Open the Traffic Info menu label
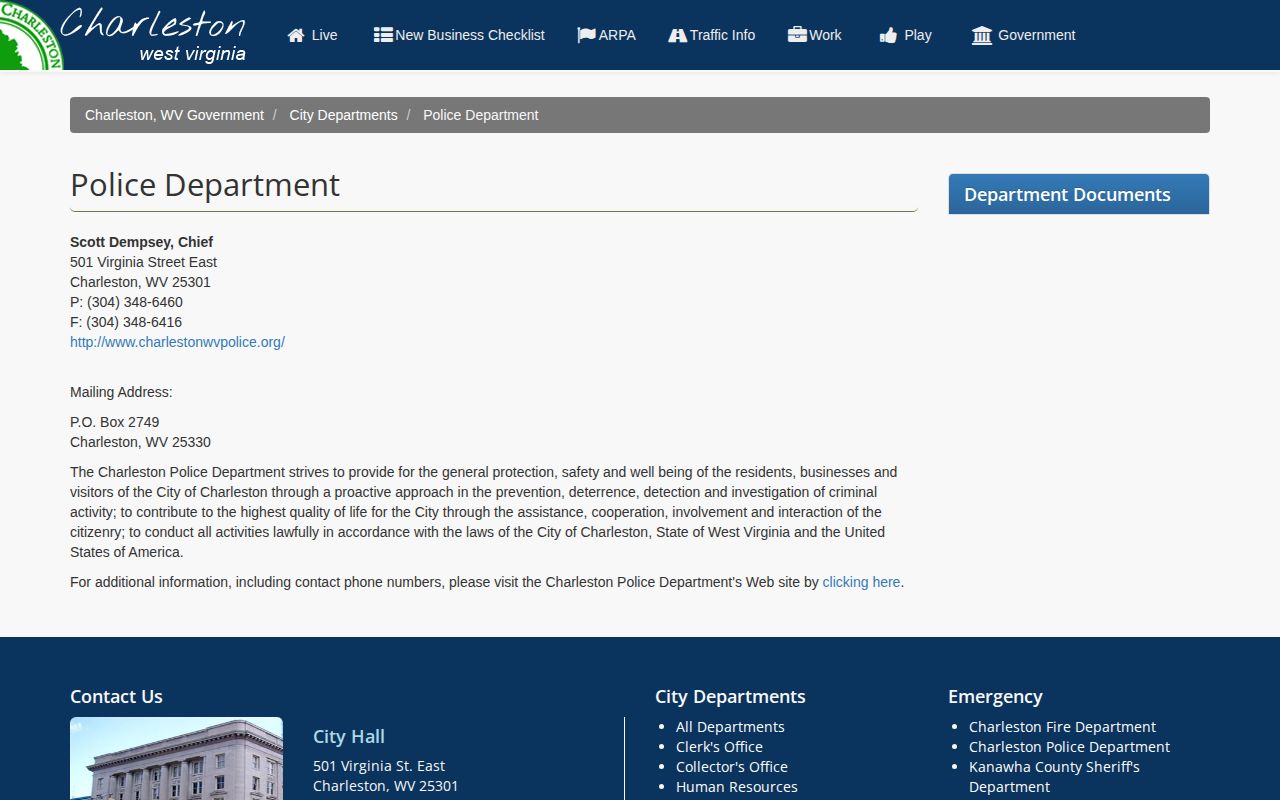Image resolution: width=1280 pixels, height=800 pixels. coord(722,35)
